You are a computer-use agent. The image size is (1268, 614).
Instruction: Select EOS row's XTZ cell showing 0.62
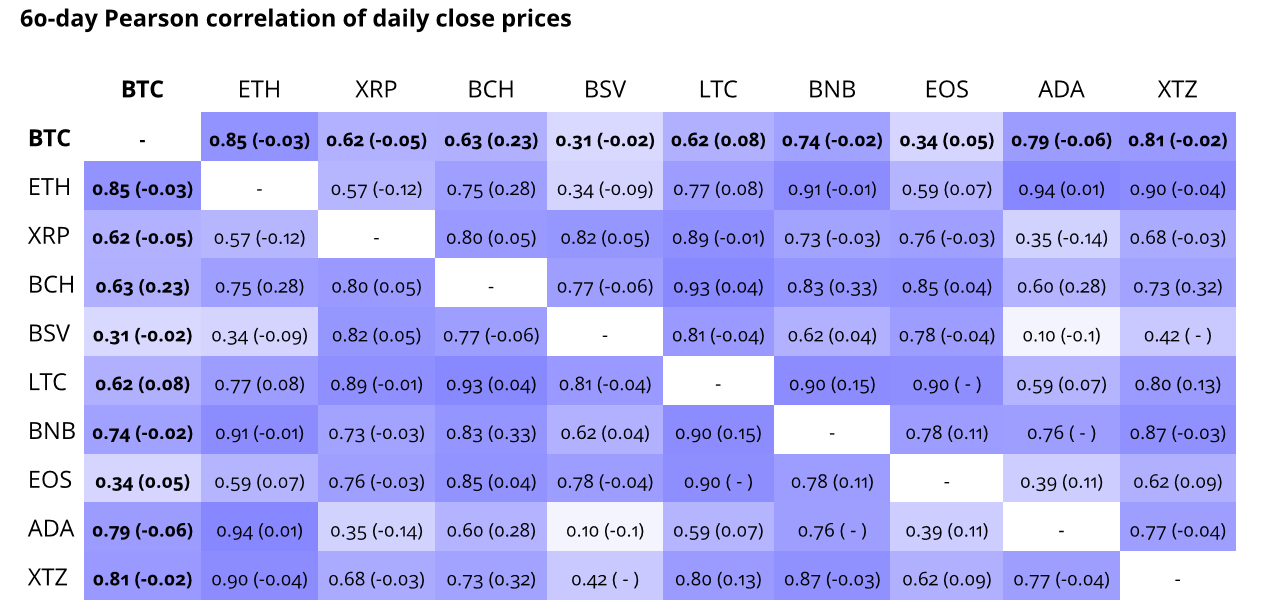point(1177,481)
